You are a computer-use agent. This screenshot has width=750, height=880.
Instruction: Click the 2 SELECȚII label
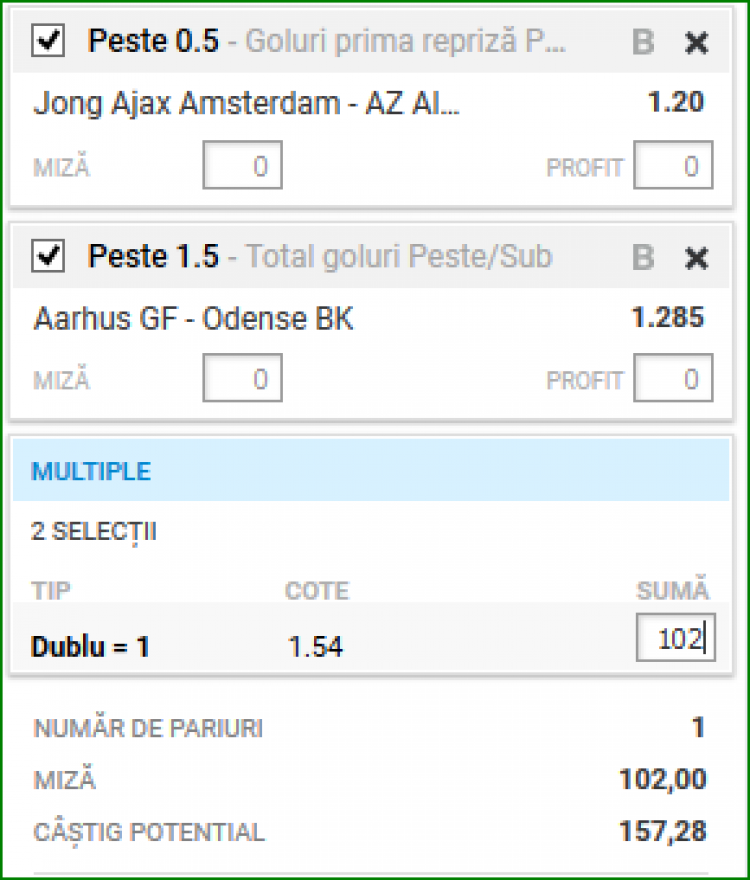tap(94, 532)
